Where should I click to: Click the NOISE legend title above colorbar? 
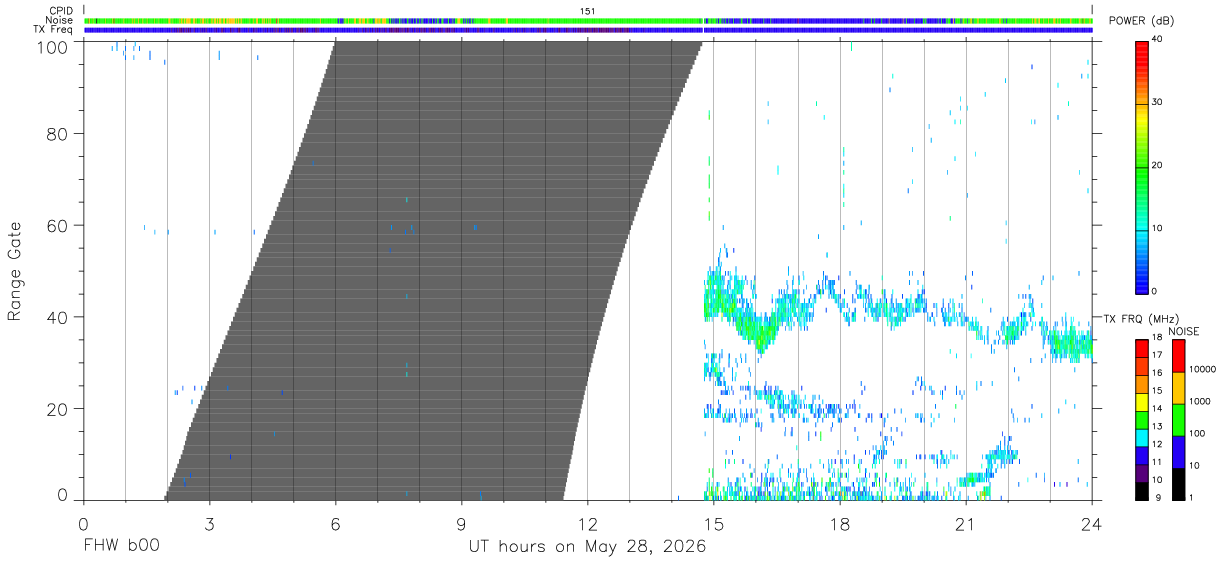tap(1184, 331)
